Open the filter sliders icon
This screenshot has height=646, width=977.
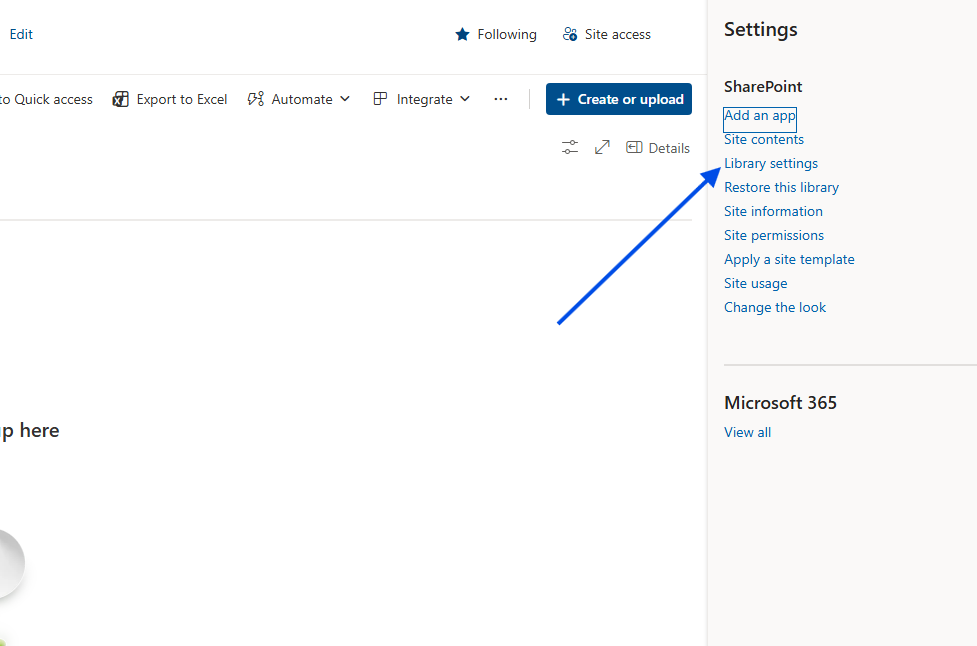coord(570,148)
